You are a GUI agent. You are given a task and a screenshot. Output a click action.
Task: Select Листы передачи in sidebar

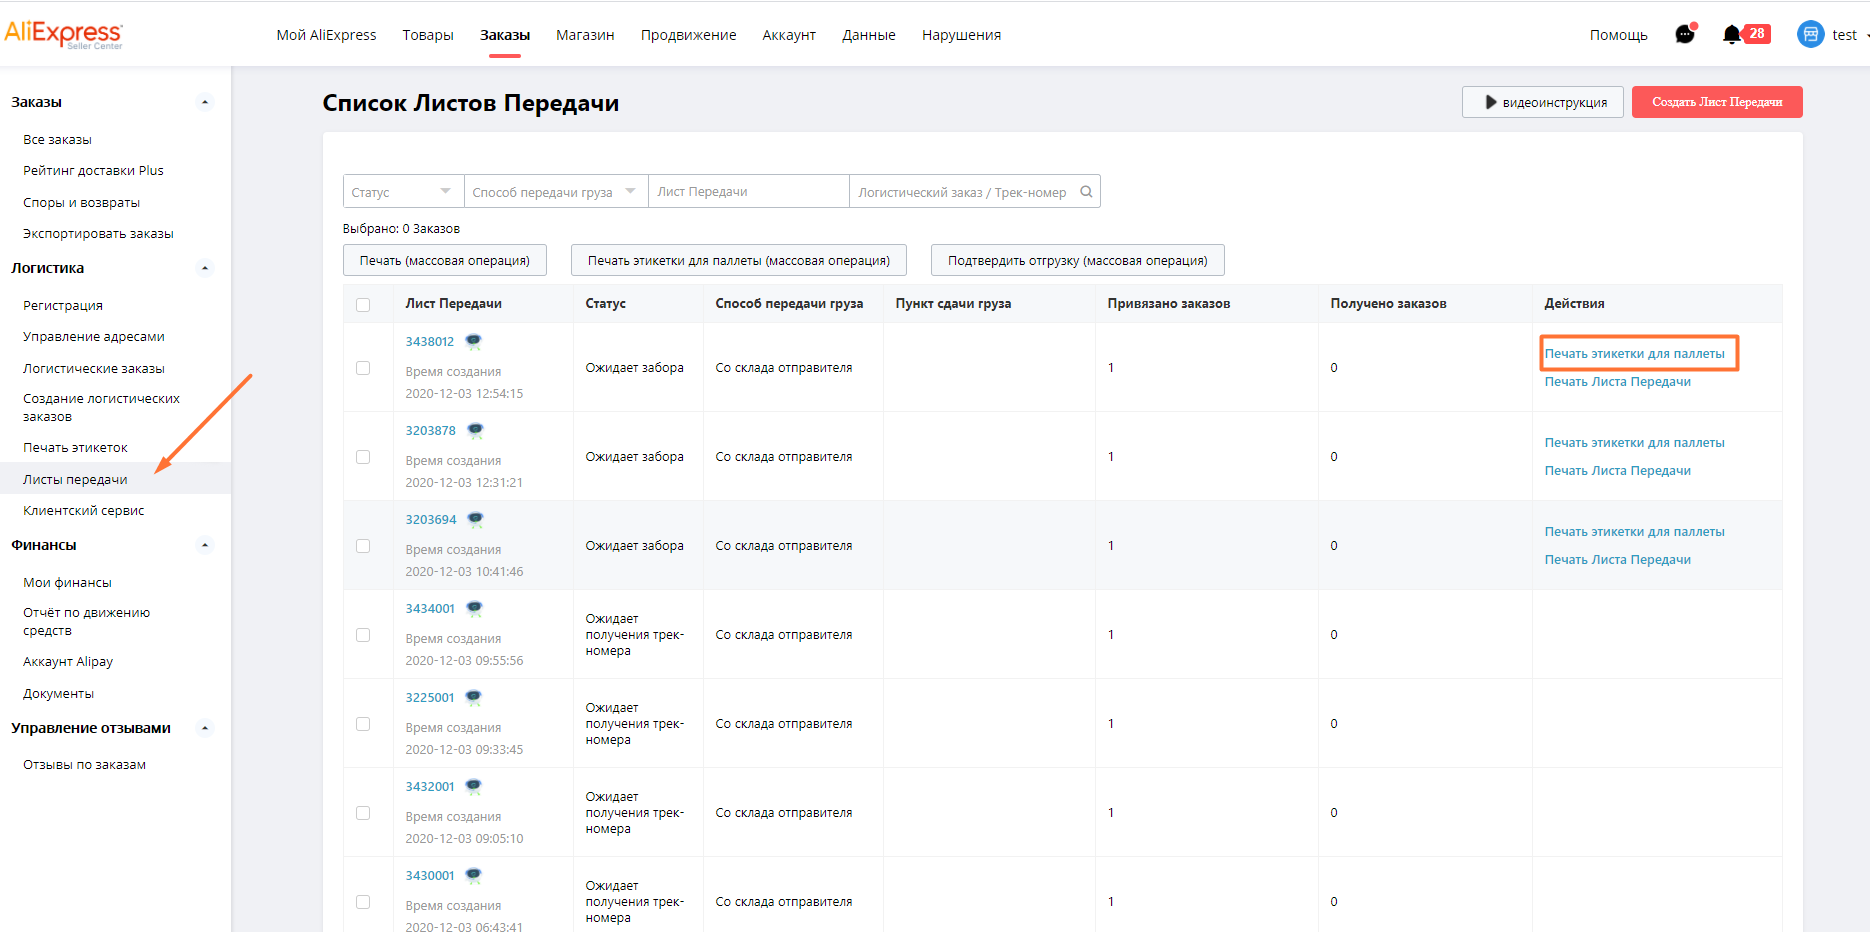[75, 479]
